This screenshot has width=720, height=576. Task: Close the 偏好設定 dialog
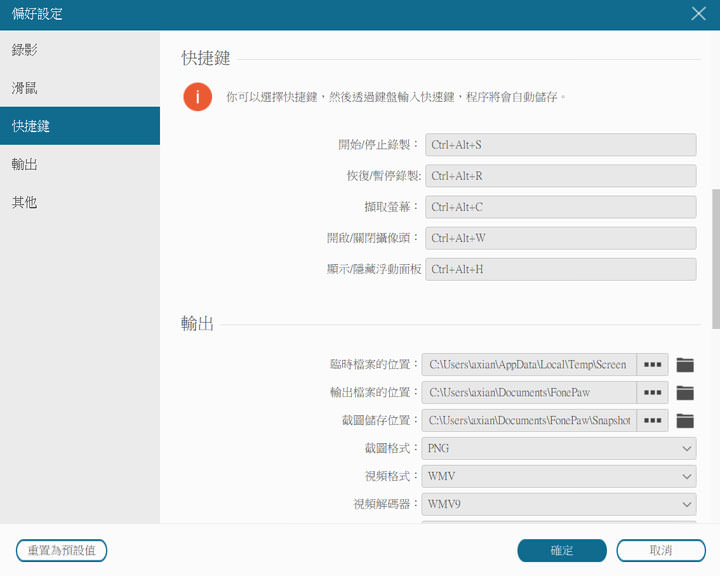pos(698,14)
